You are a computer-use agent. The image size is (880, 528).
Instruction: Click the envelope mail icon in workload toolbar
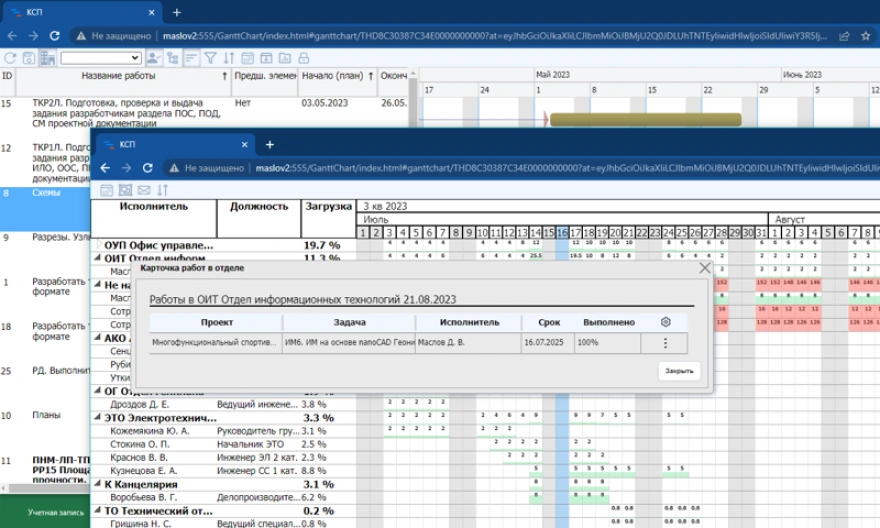[x=143, y=190]
